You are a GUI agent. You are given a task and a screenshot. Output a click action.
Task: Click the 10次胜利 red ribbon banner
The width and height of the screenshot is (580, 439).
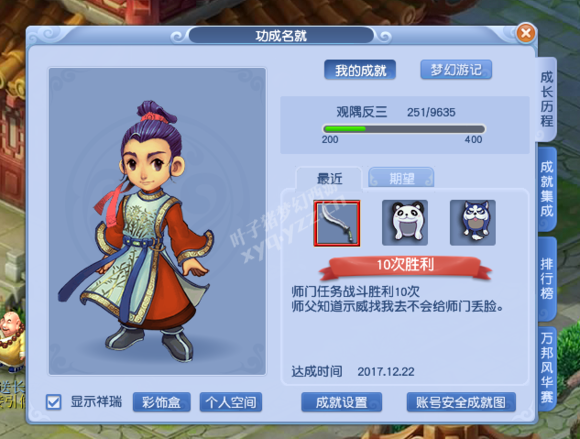(405, 267)
